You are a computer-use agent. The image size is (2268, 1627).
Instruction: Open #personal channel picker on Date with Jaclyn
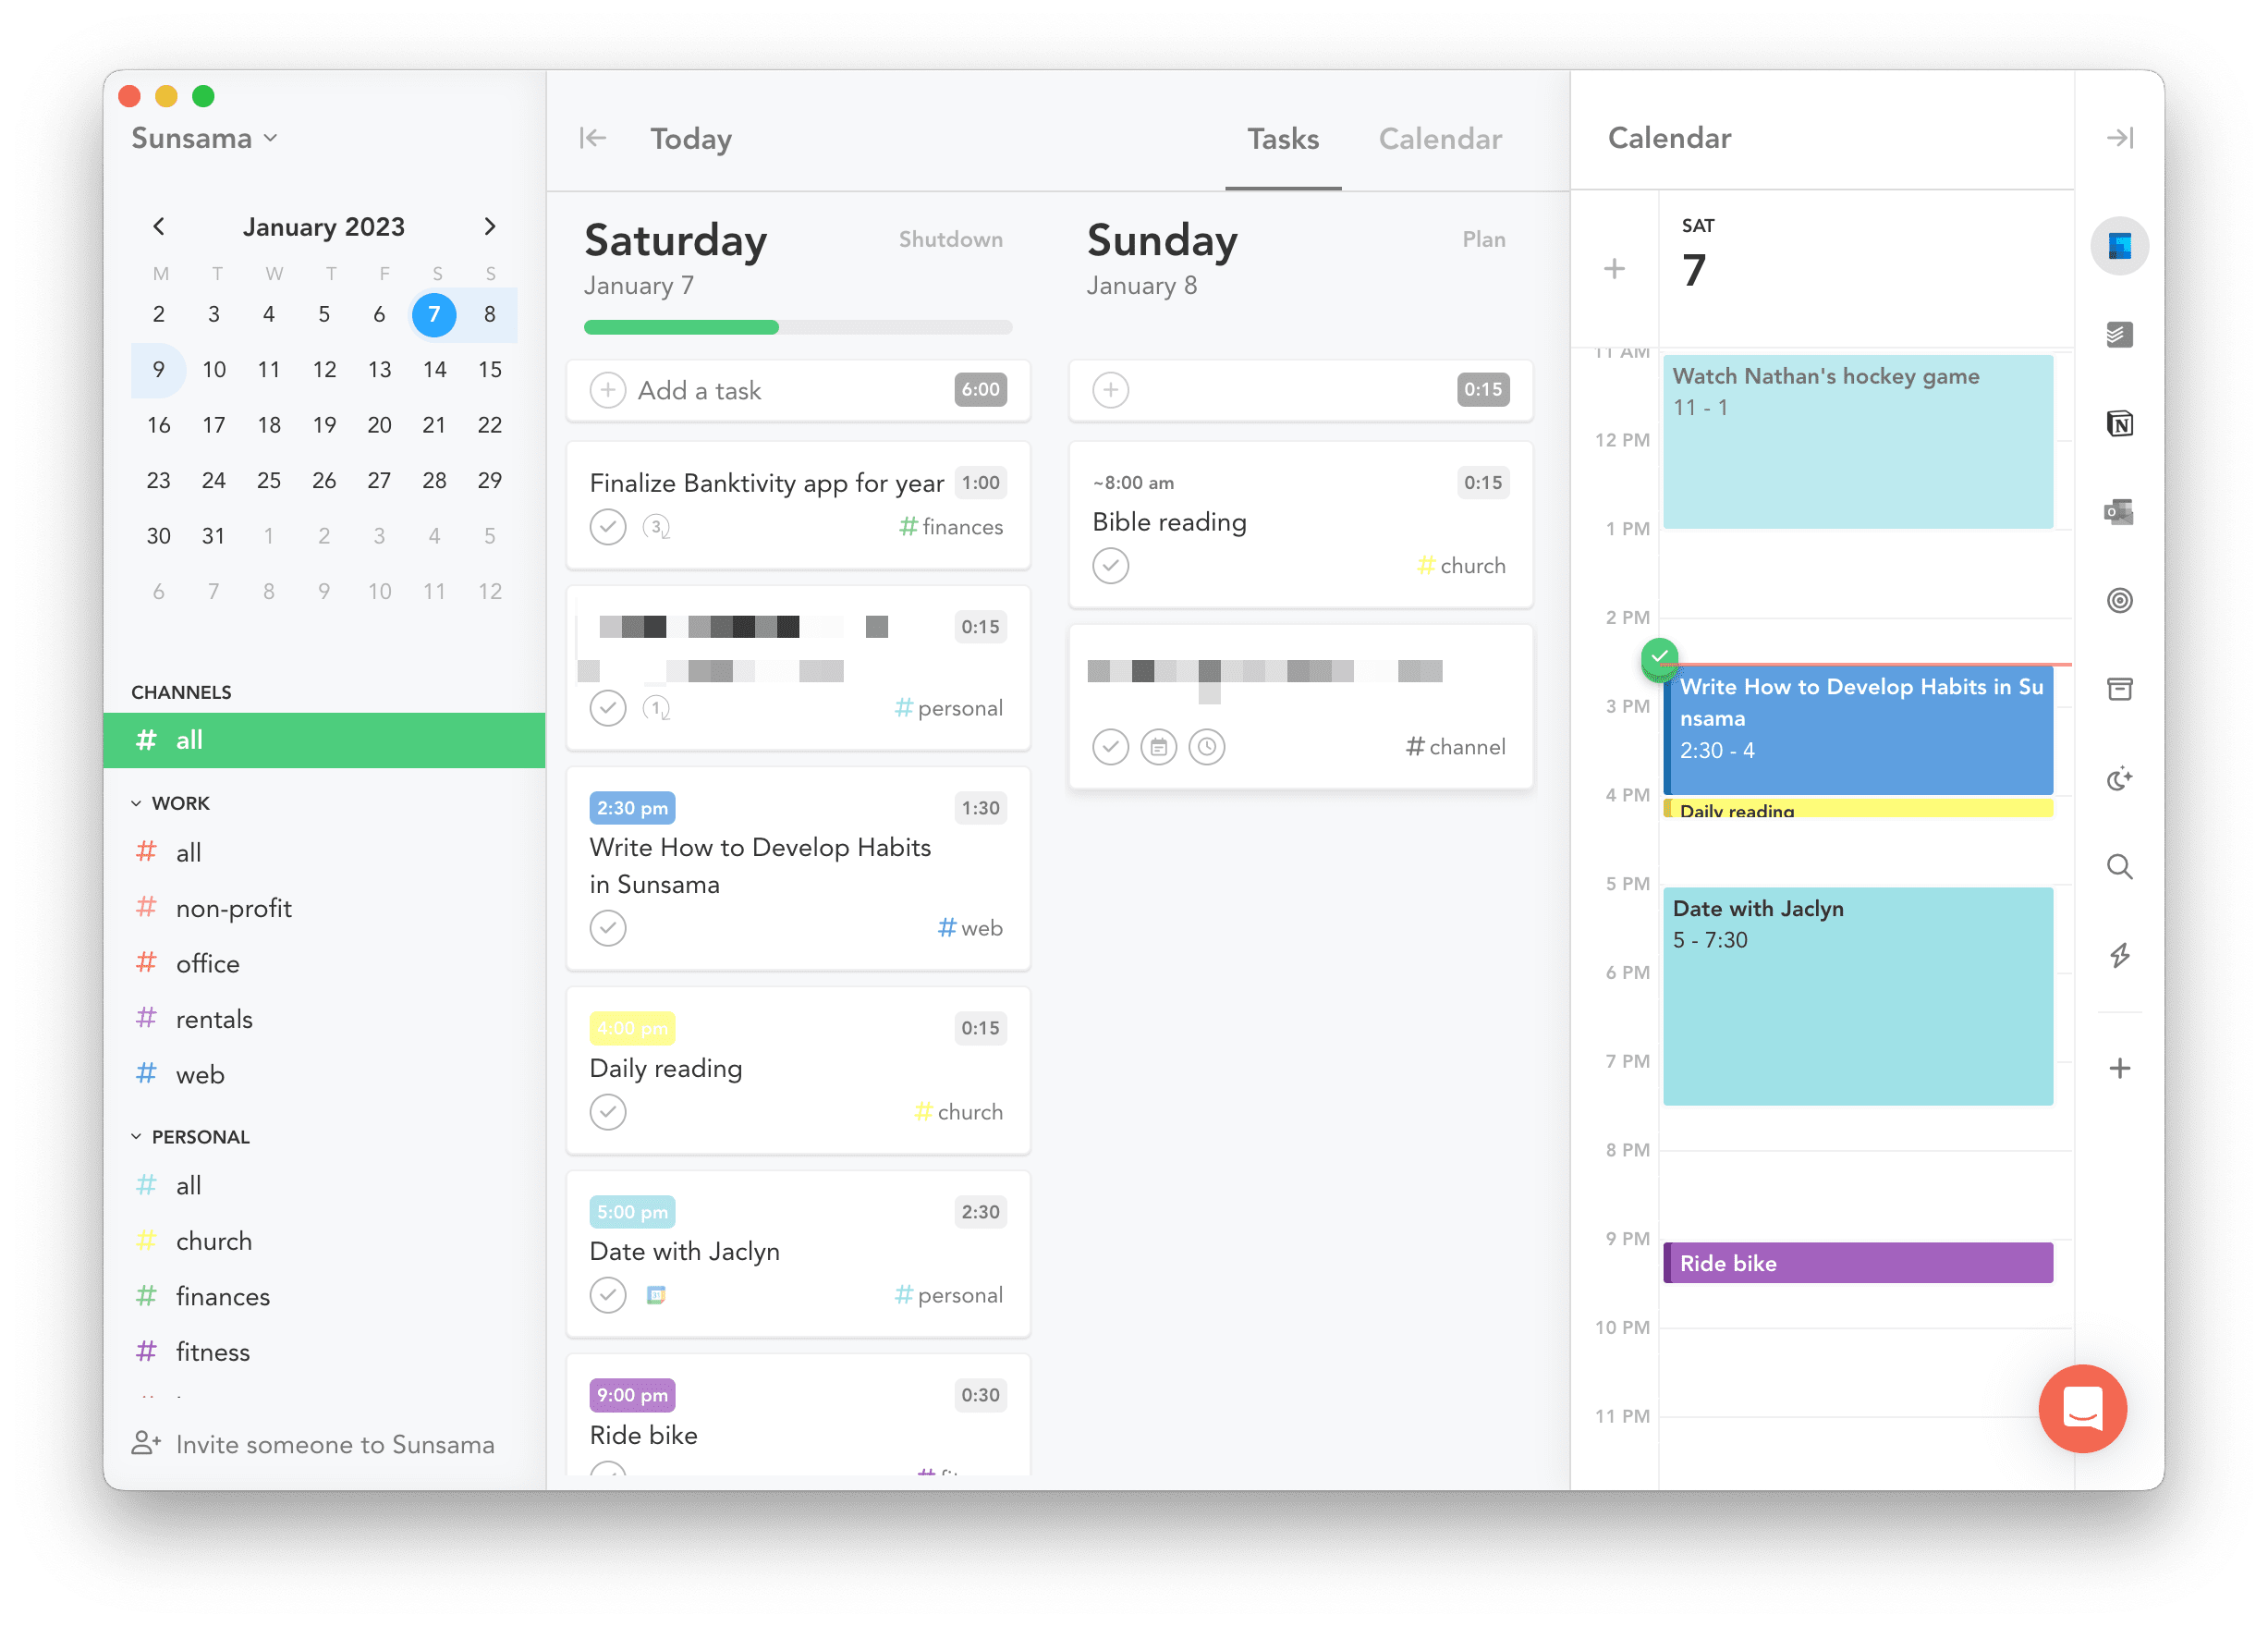(948, 1295)
